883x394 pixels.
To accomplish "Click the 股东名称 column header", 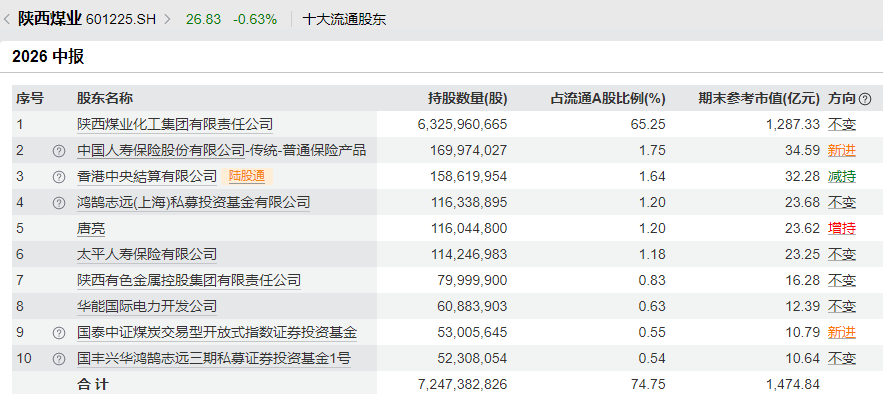I will tap(105, 98).
